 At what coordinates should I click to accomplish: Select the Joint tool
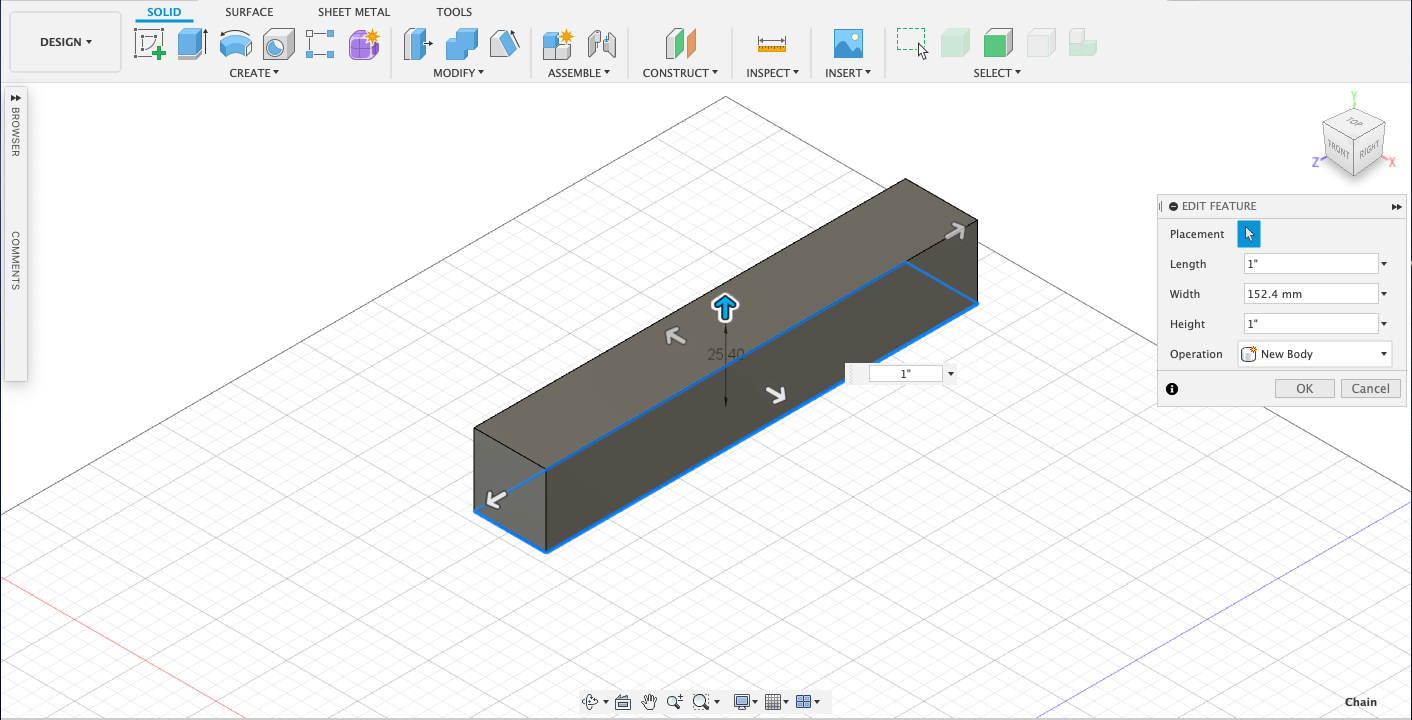(601, 43)
